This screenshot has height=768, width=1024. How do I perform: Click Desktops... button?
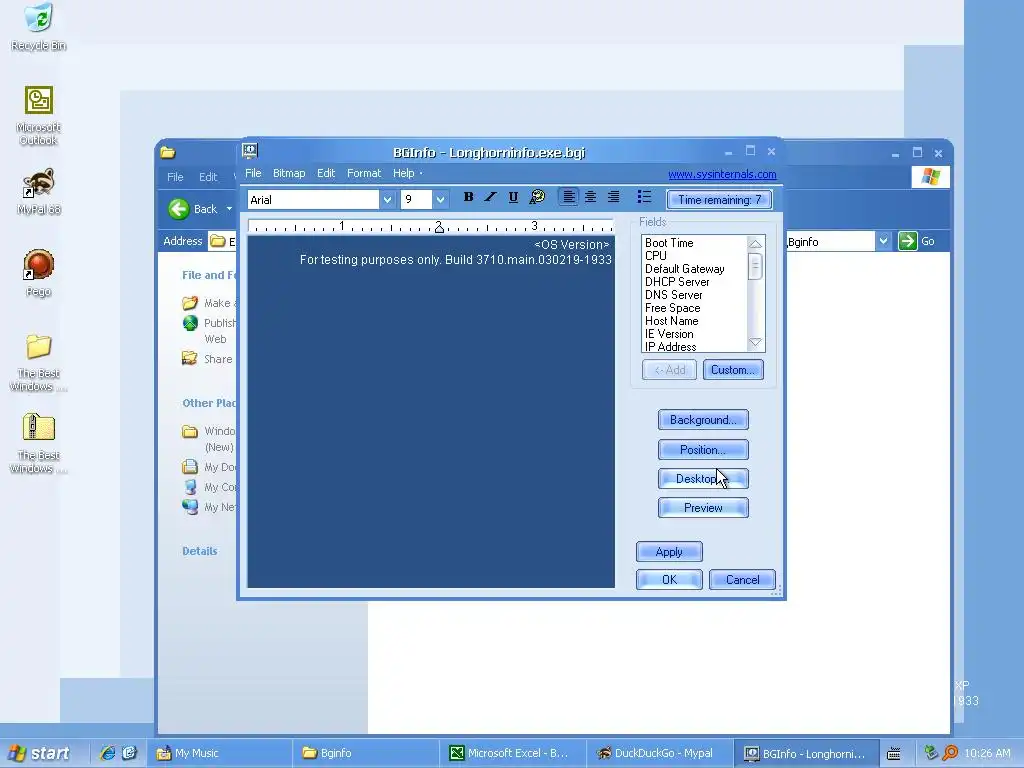point(703,479)
